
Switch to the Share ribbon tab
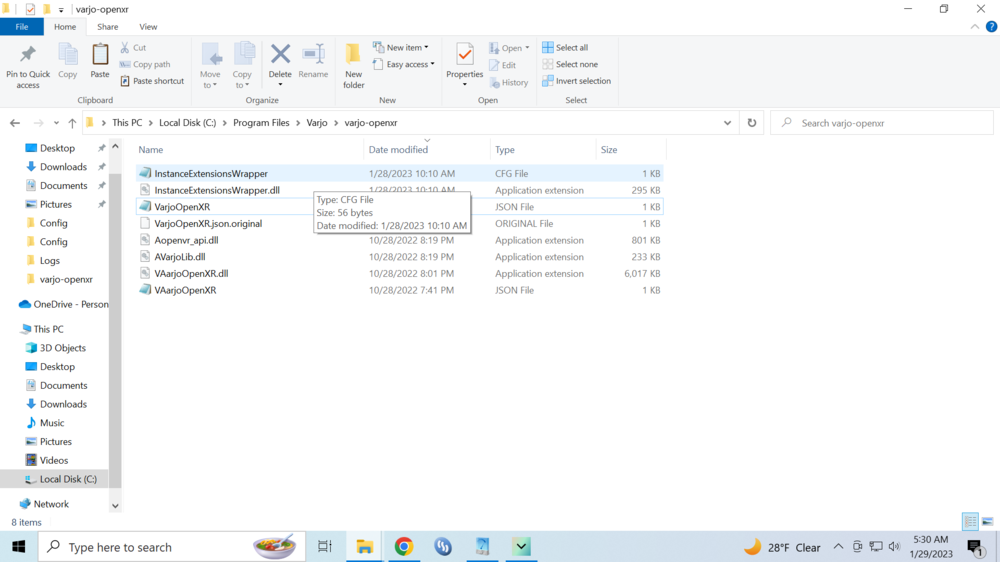pos(107,27)
